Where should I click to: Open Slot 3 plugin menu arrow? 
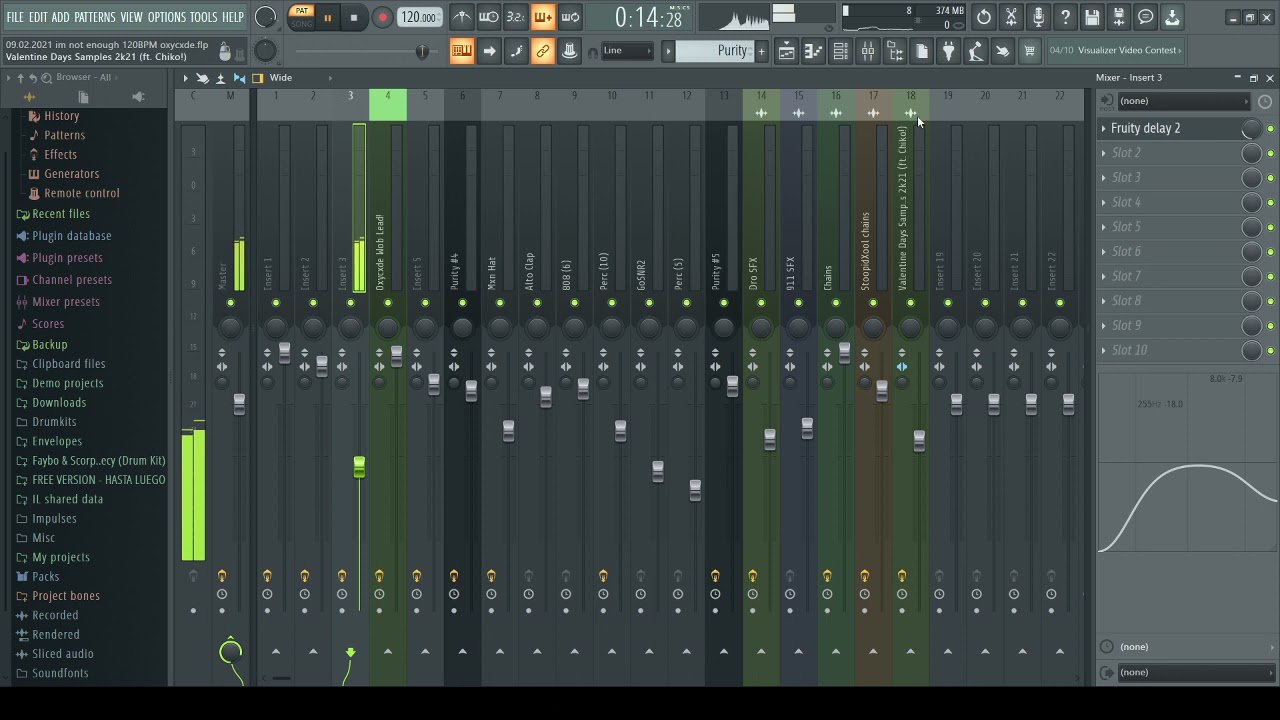coord(1104,178)
